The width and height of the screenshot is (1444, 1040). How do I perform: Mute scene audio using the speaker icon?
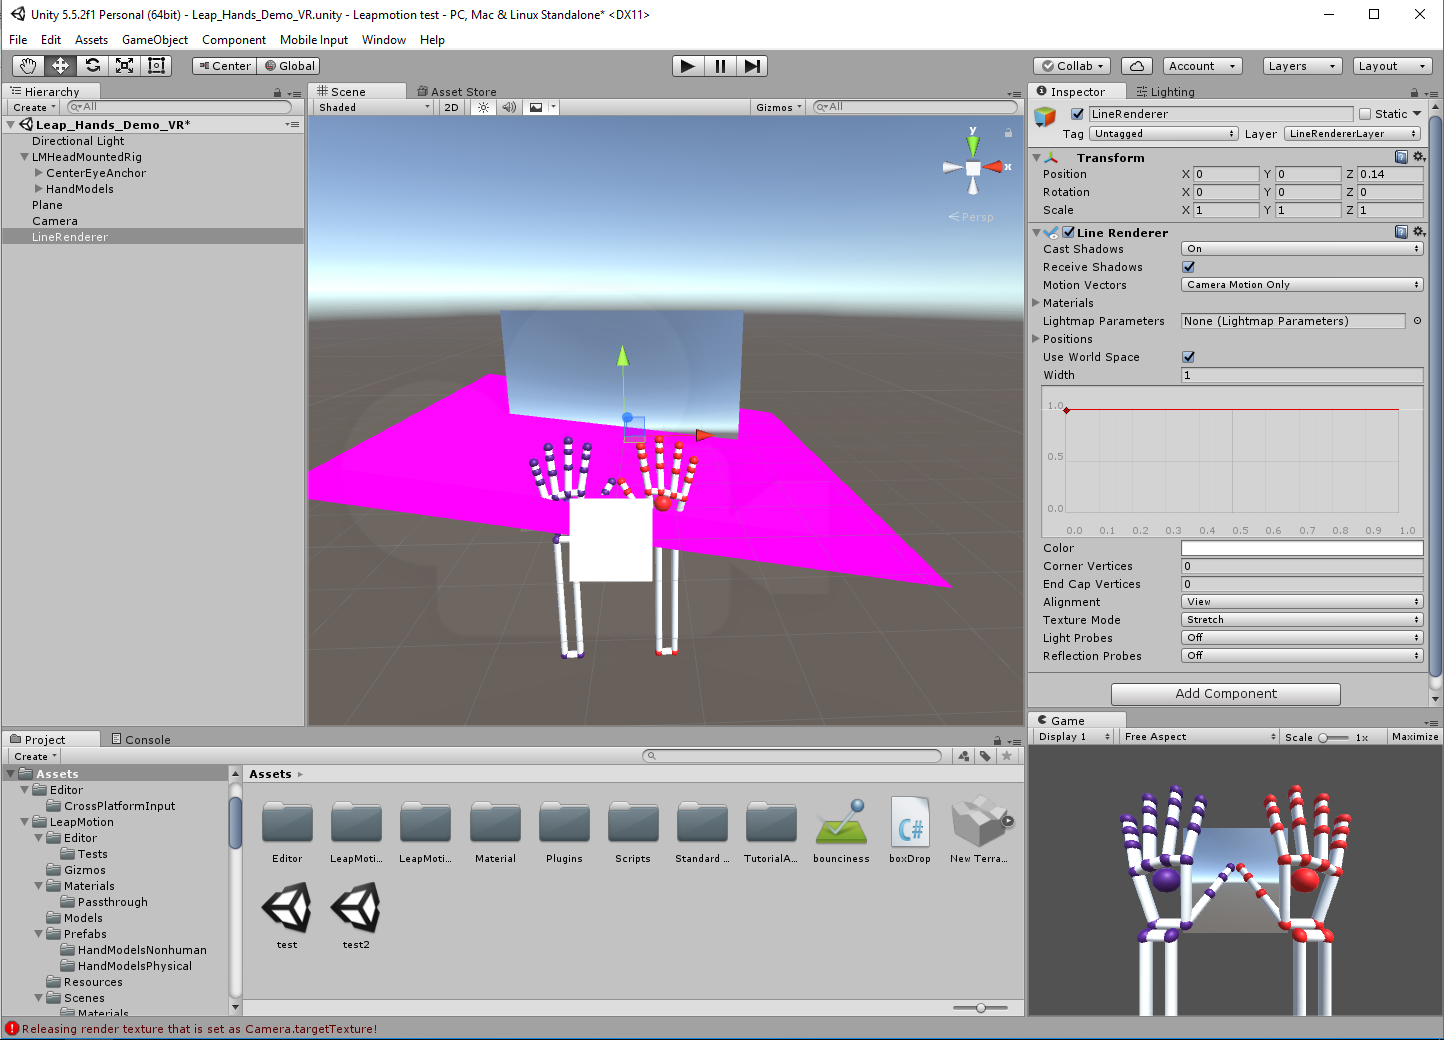[x=509, y=107]
